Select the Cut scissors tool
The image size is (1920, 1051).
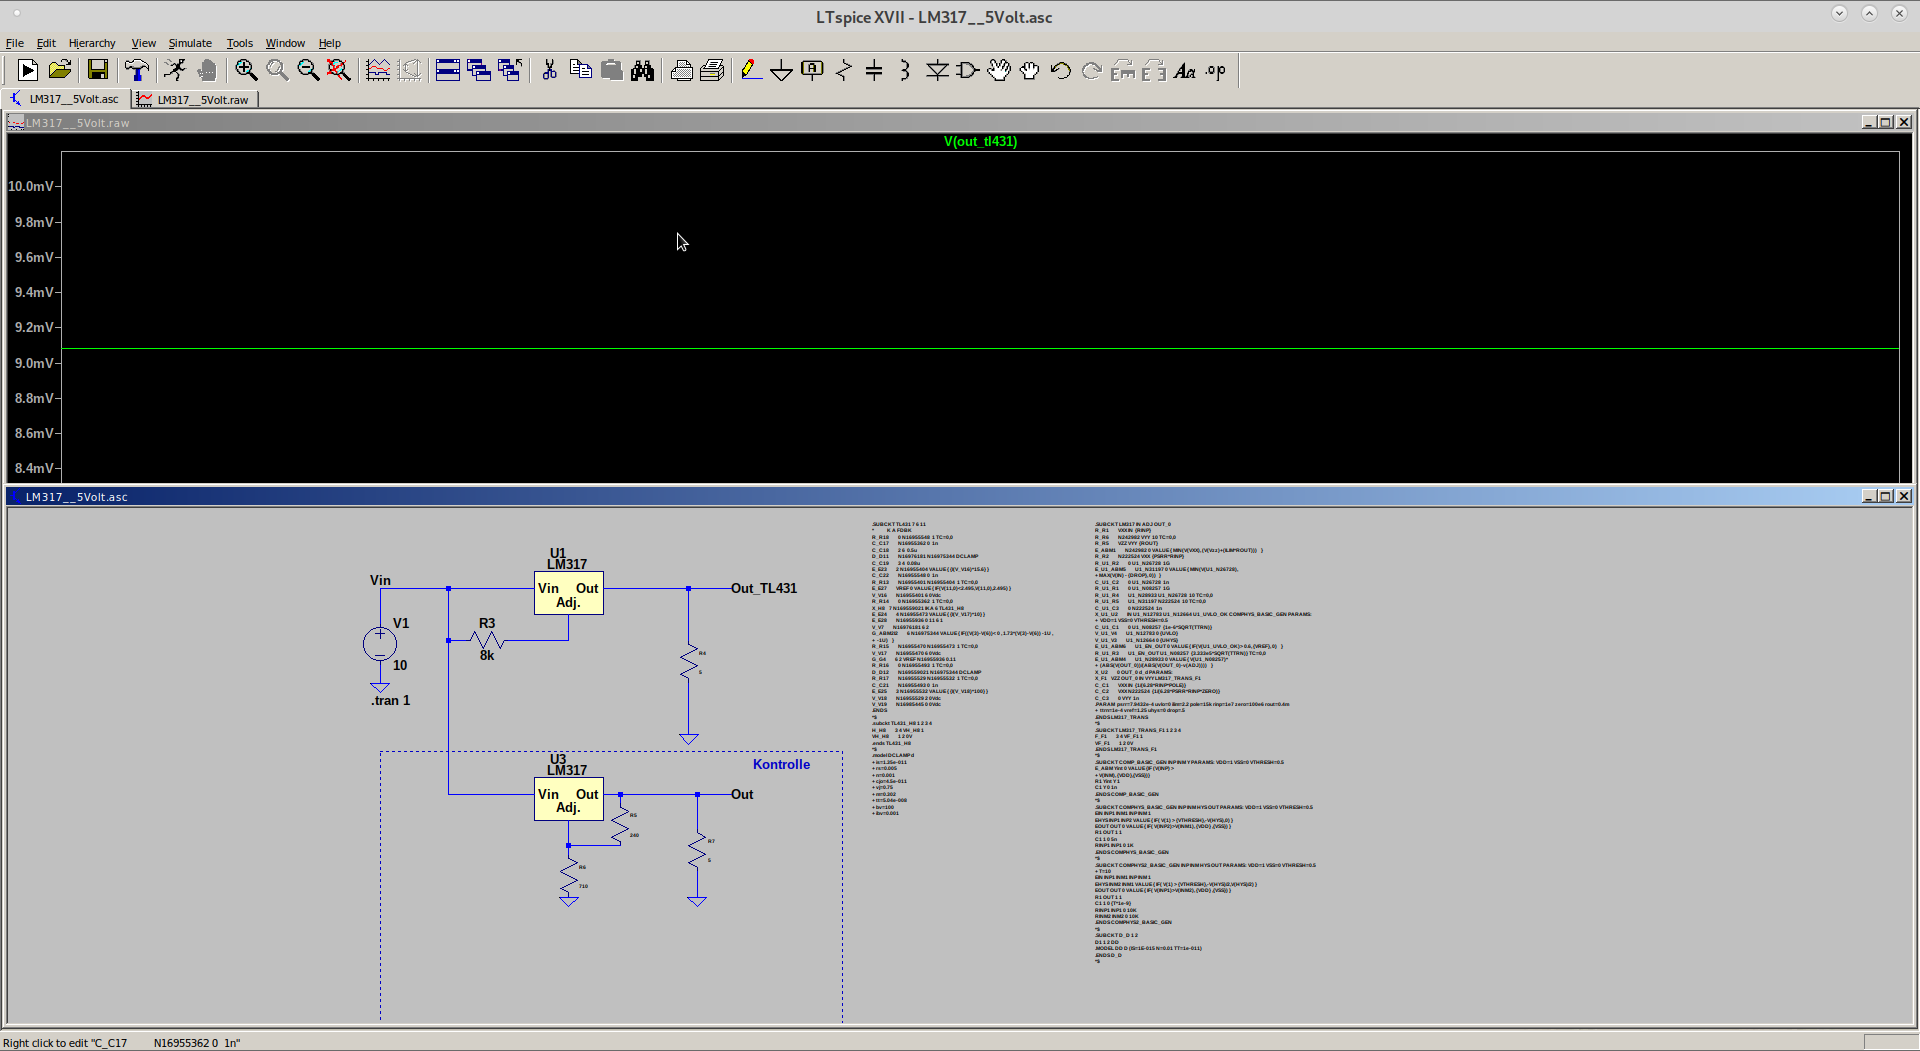tap(549, 70)
